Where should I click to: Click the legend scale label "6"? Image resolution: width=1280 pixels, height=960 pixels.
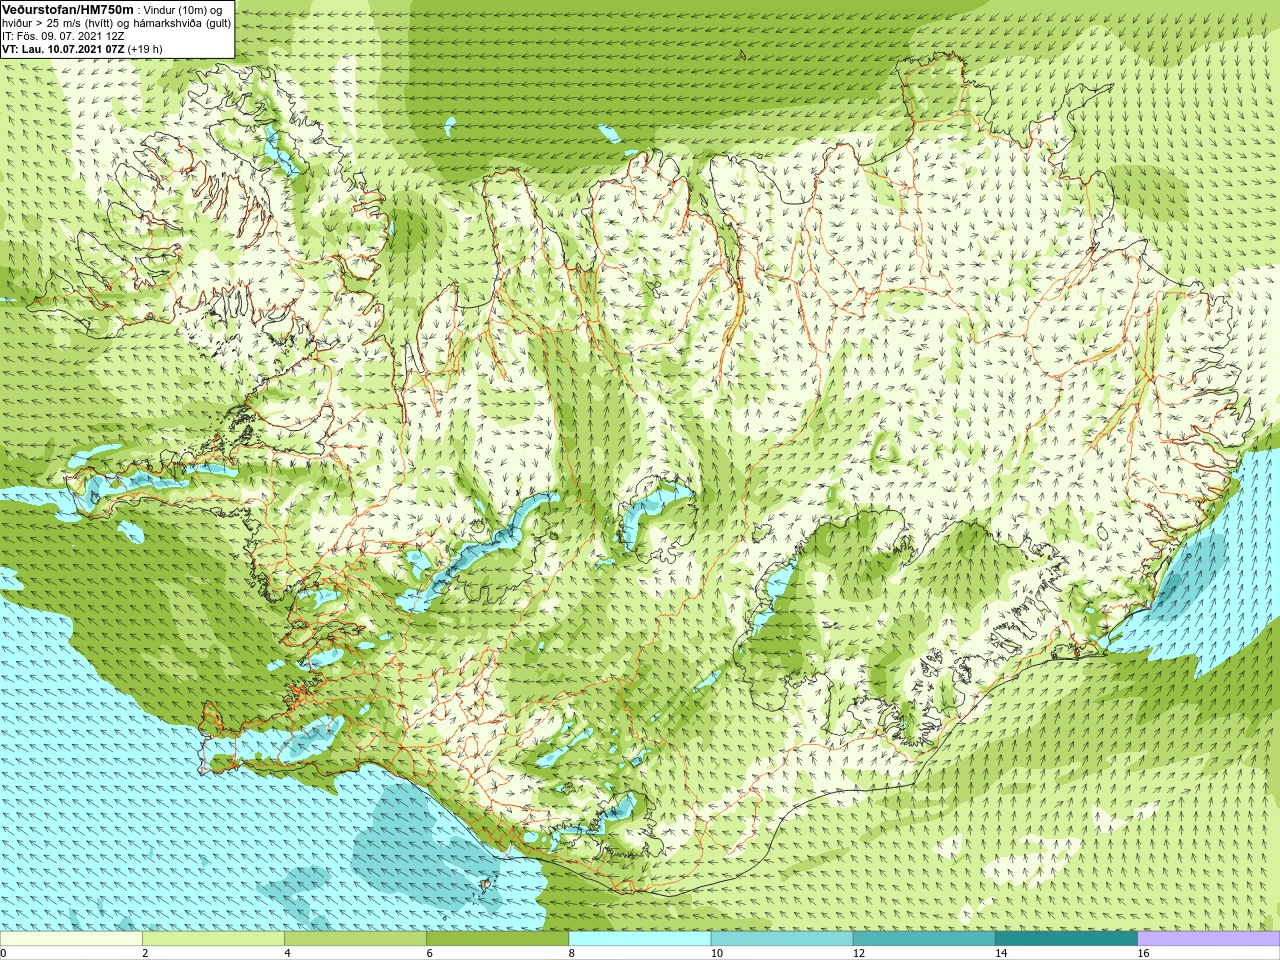tap(429, 953)
